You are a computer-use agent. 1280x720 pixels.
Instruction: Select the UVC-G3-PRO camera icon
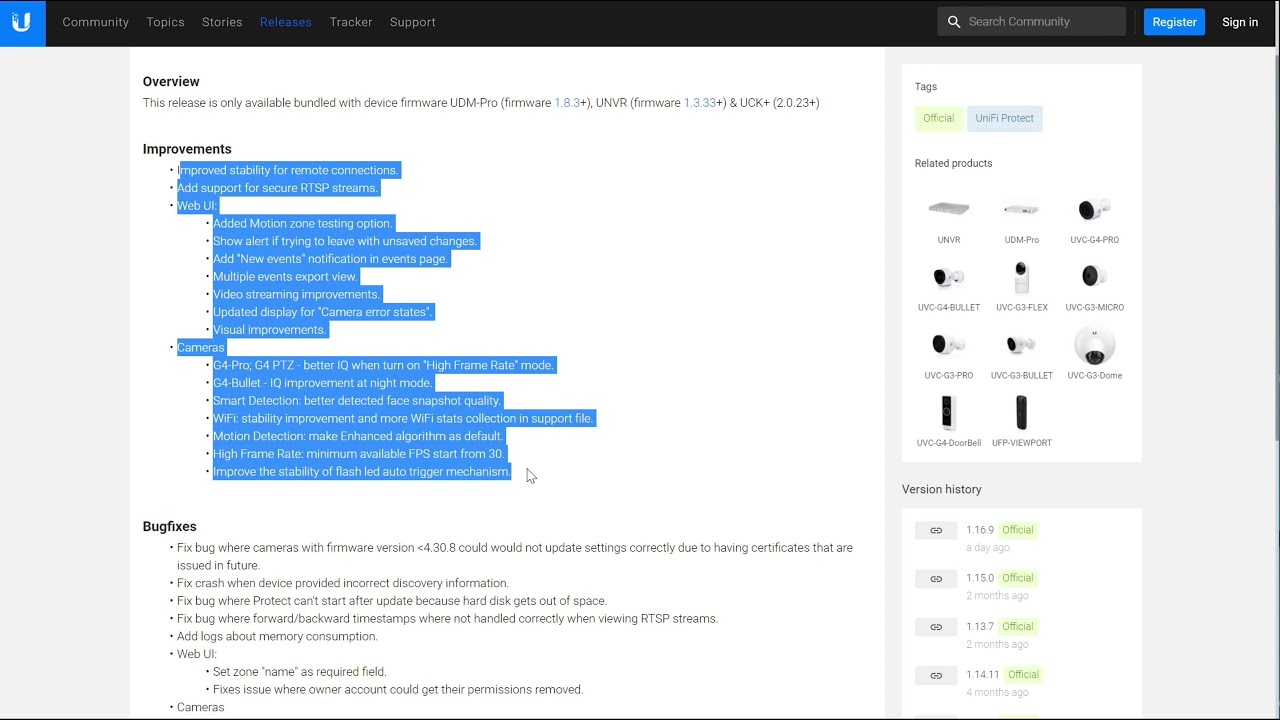click(949, 345)
